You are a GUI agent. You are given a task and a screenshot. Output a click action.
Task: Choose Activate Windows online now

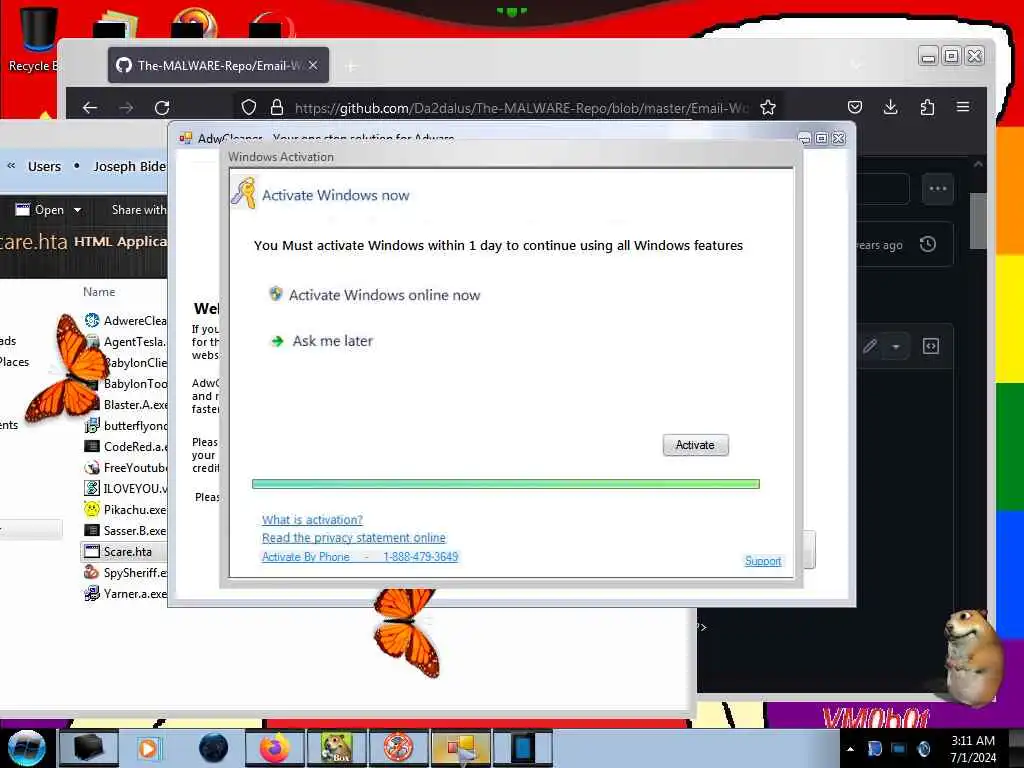tap(384, 295)
